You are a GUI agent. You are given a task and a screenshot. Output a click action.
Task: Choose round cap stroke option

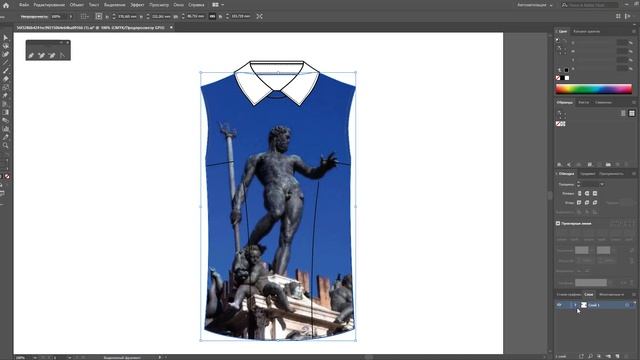click(587, 193)
